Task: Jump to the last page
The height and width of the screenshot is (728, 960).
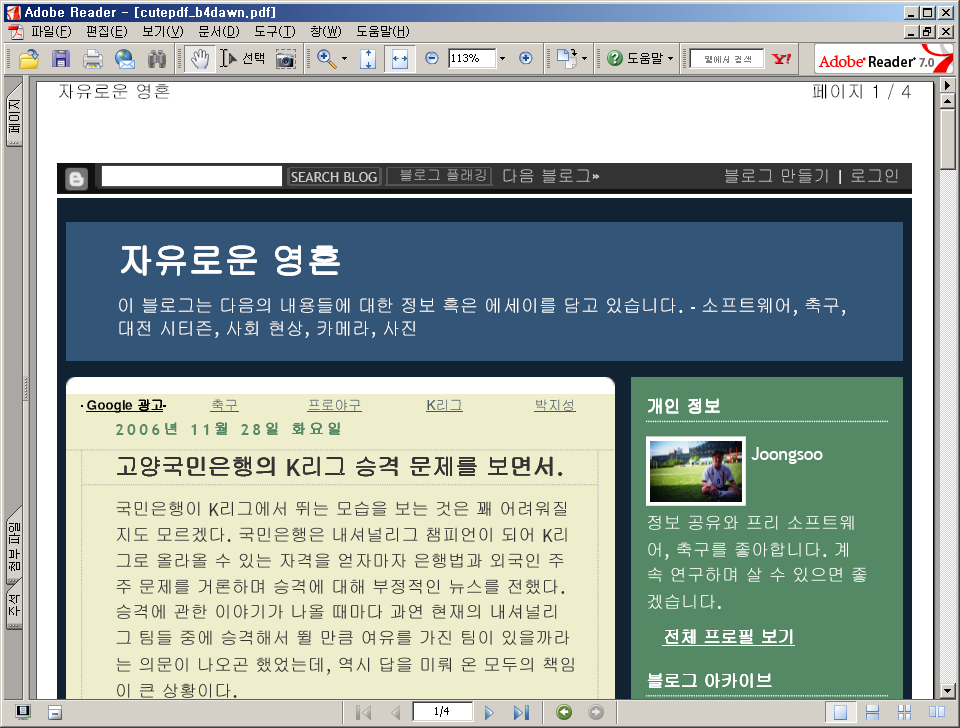Action: pyautogui.click(x=521, y=712)
